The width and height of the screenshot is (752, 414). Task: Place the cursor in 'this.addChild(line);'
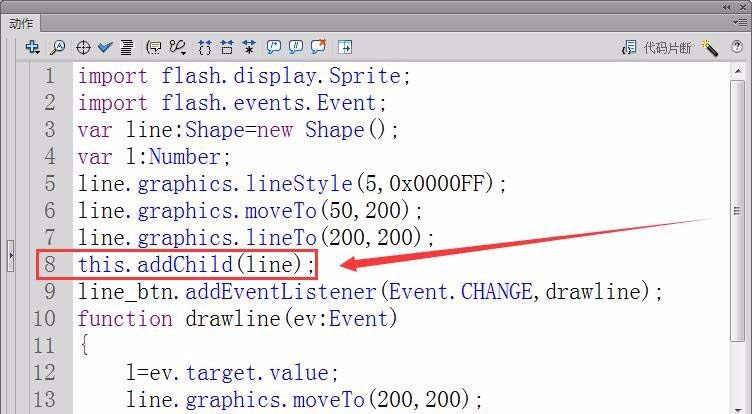pos(197,264)
